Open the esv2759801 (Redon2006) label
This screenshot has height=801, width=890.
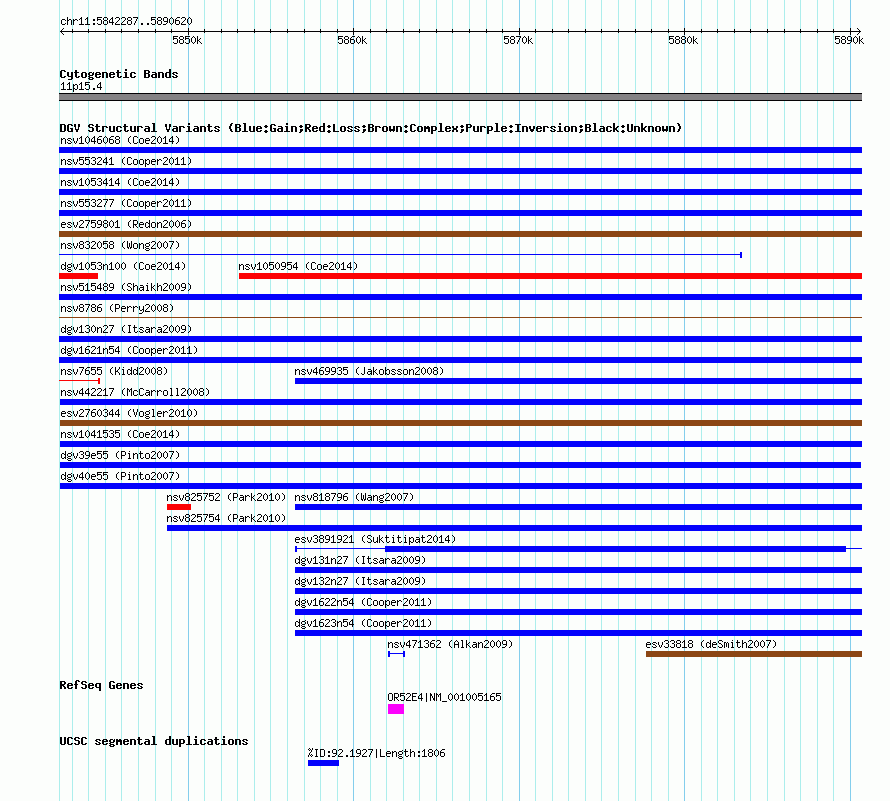click(x=126, y=224)
